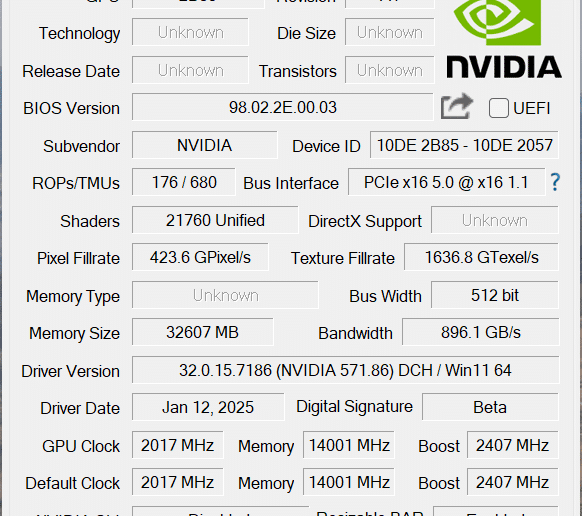This screenshot has height=516, width=582.
Task: Click the Texture Fillrate 1636.8 GTexel/s field
Action: coord(481,257)
